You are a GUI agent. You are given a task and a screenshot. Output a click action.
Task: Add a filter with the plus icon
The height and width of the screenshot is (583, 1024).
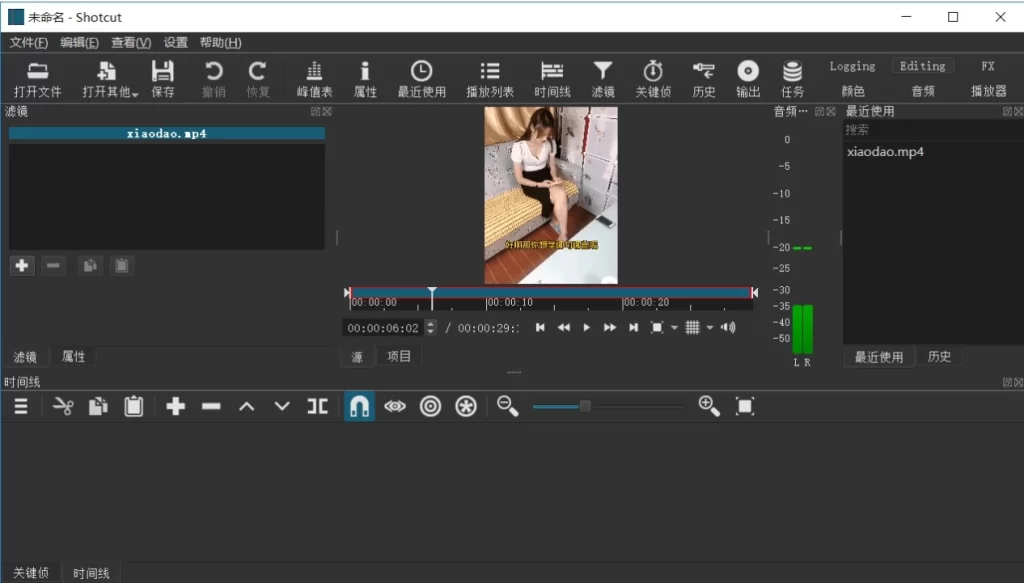pyautogui.click(x=22, y=265)
